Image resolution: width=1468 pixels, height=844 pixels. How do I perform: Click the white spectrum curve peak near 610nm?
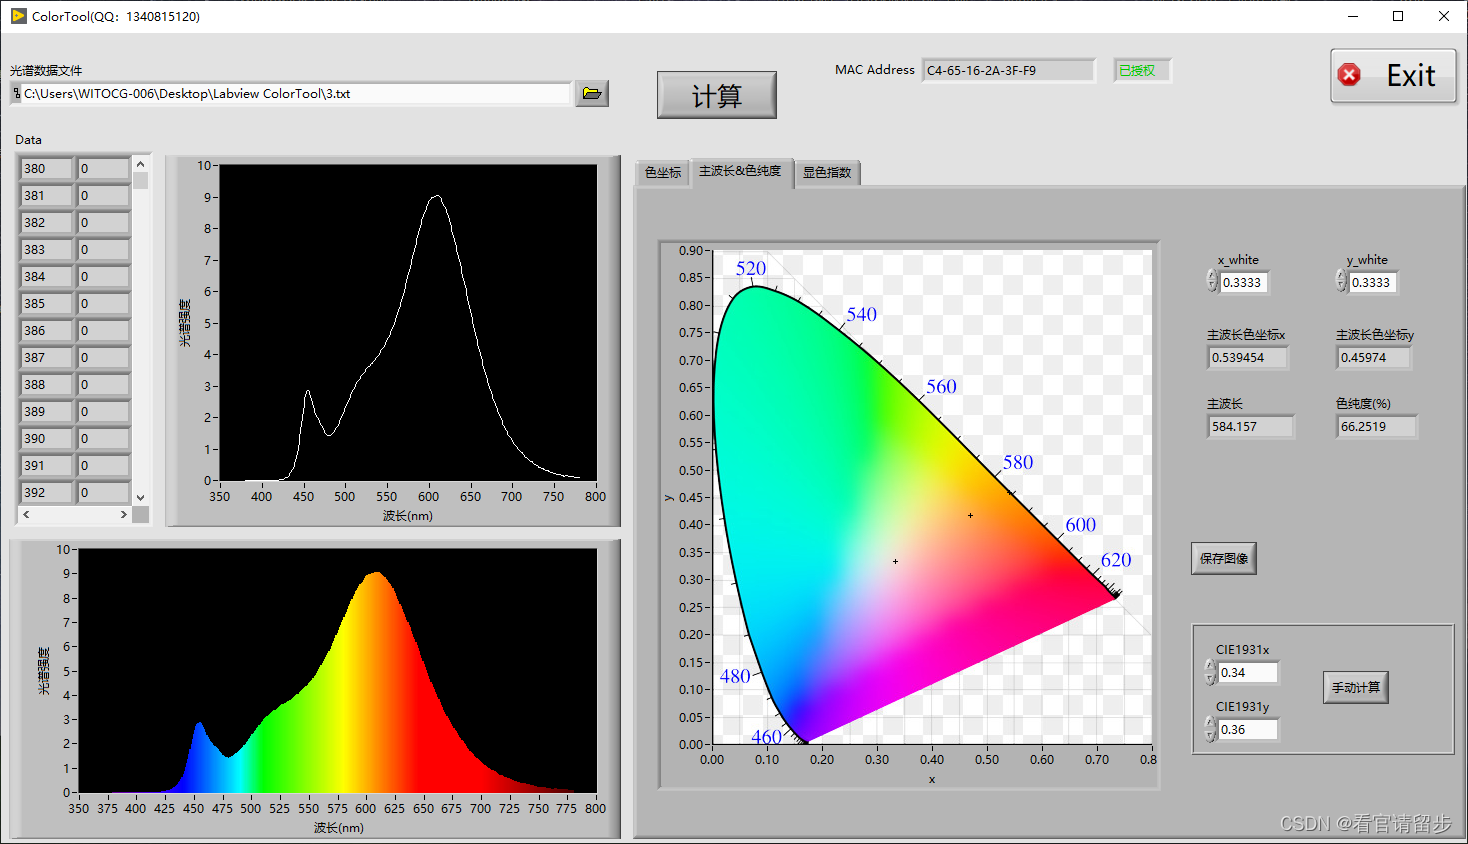[x=436, y=197]
